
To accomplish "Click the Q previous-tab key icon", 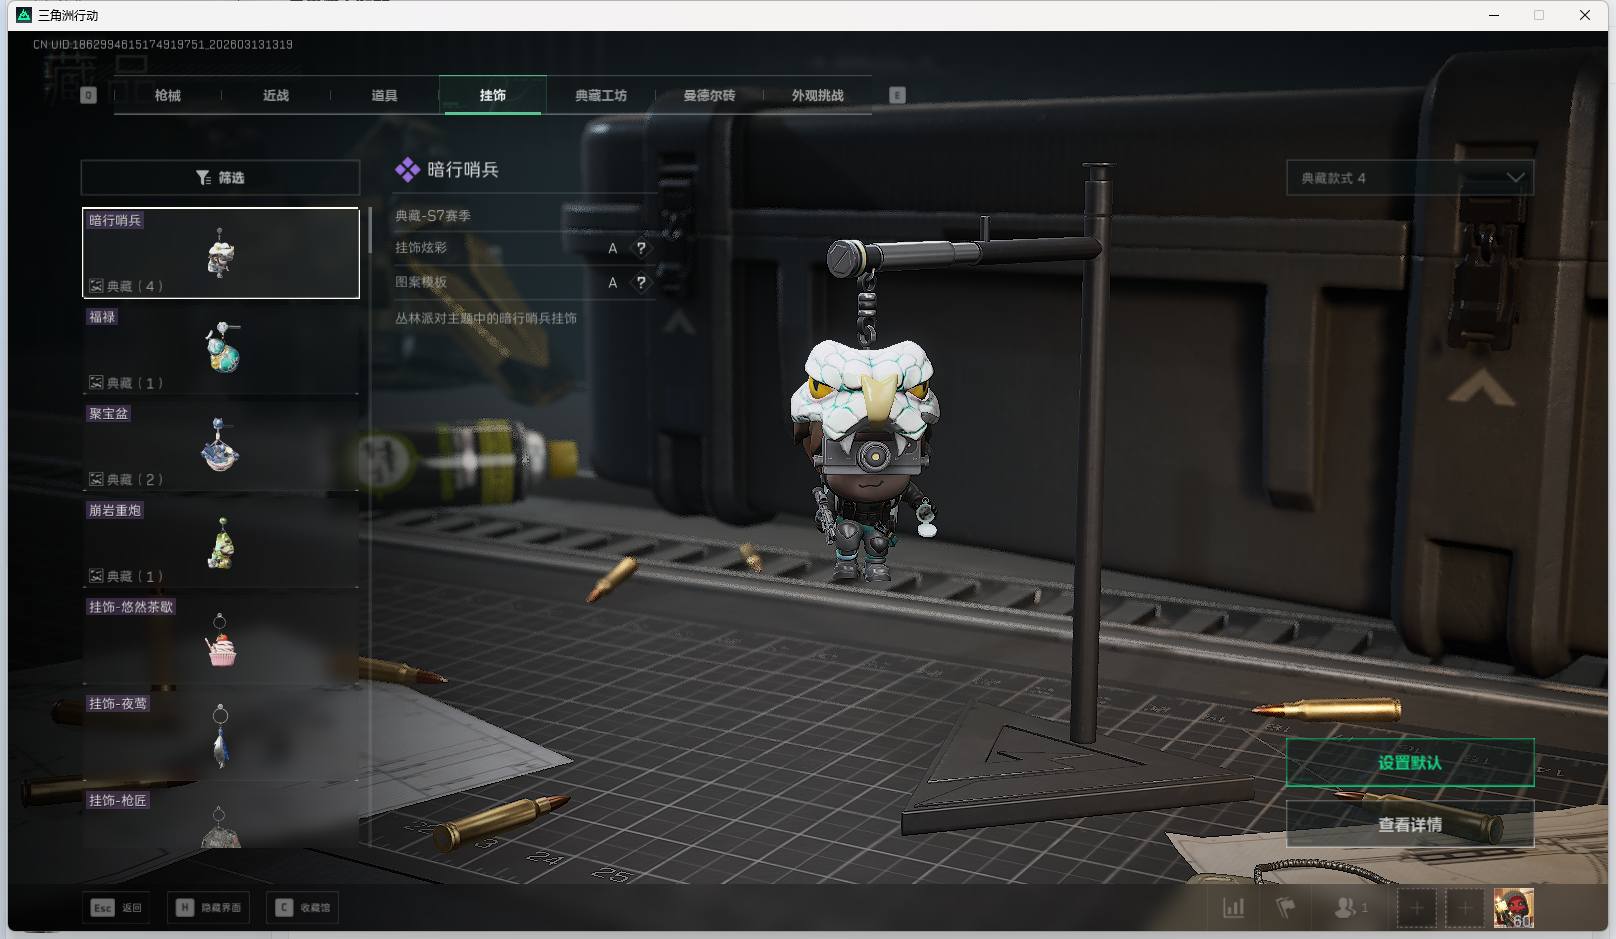I will [x=88, y=95].
